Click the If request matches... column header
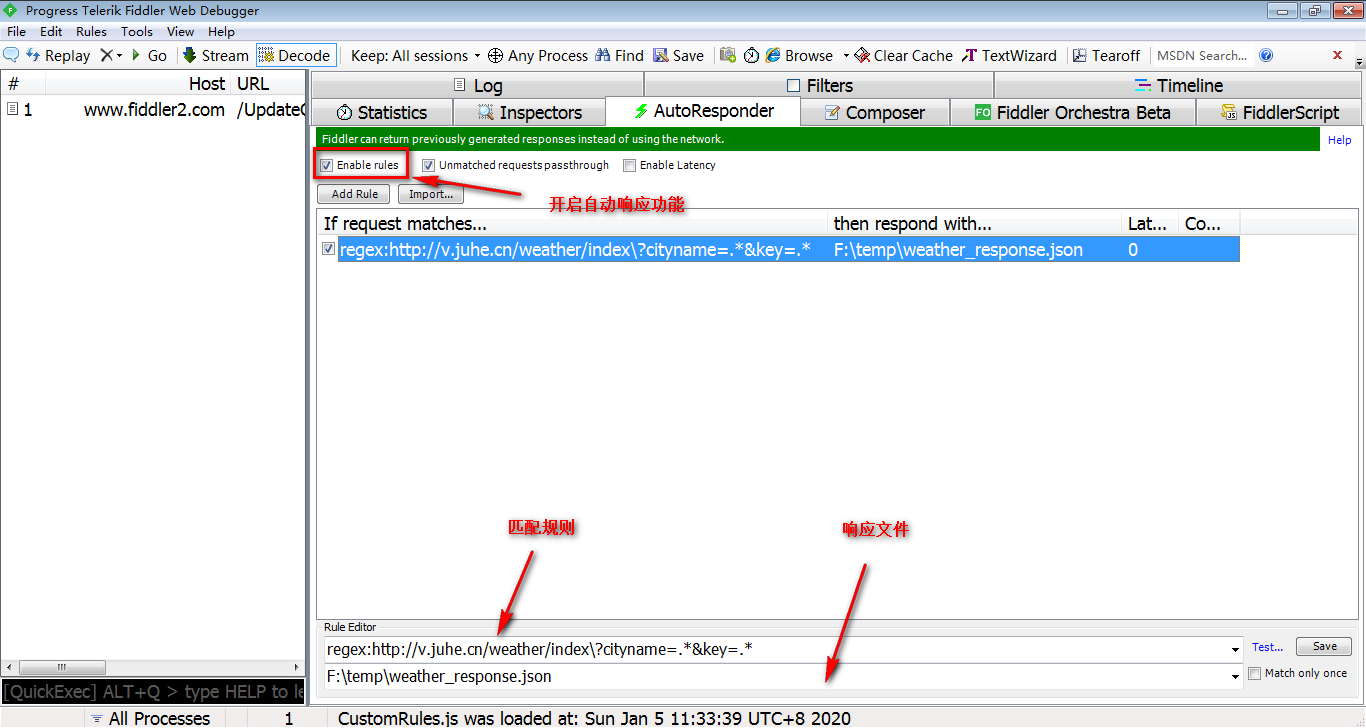 click(x=573, y=224)
